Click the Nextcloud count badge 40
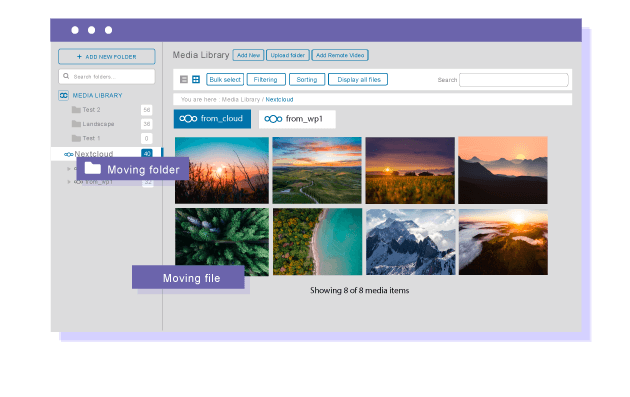Viewport: 630px width, 397px height. [x=147, y=153]
